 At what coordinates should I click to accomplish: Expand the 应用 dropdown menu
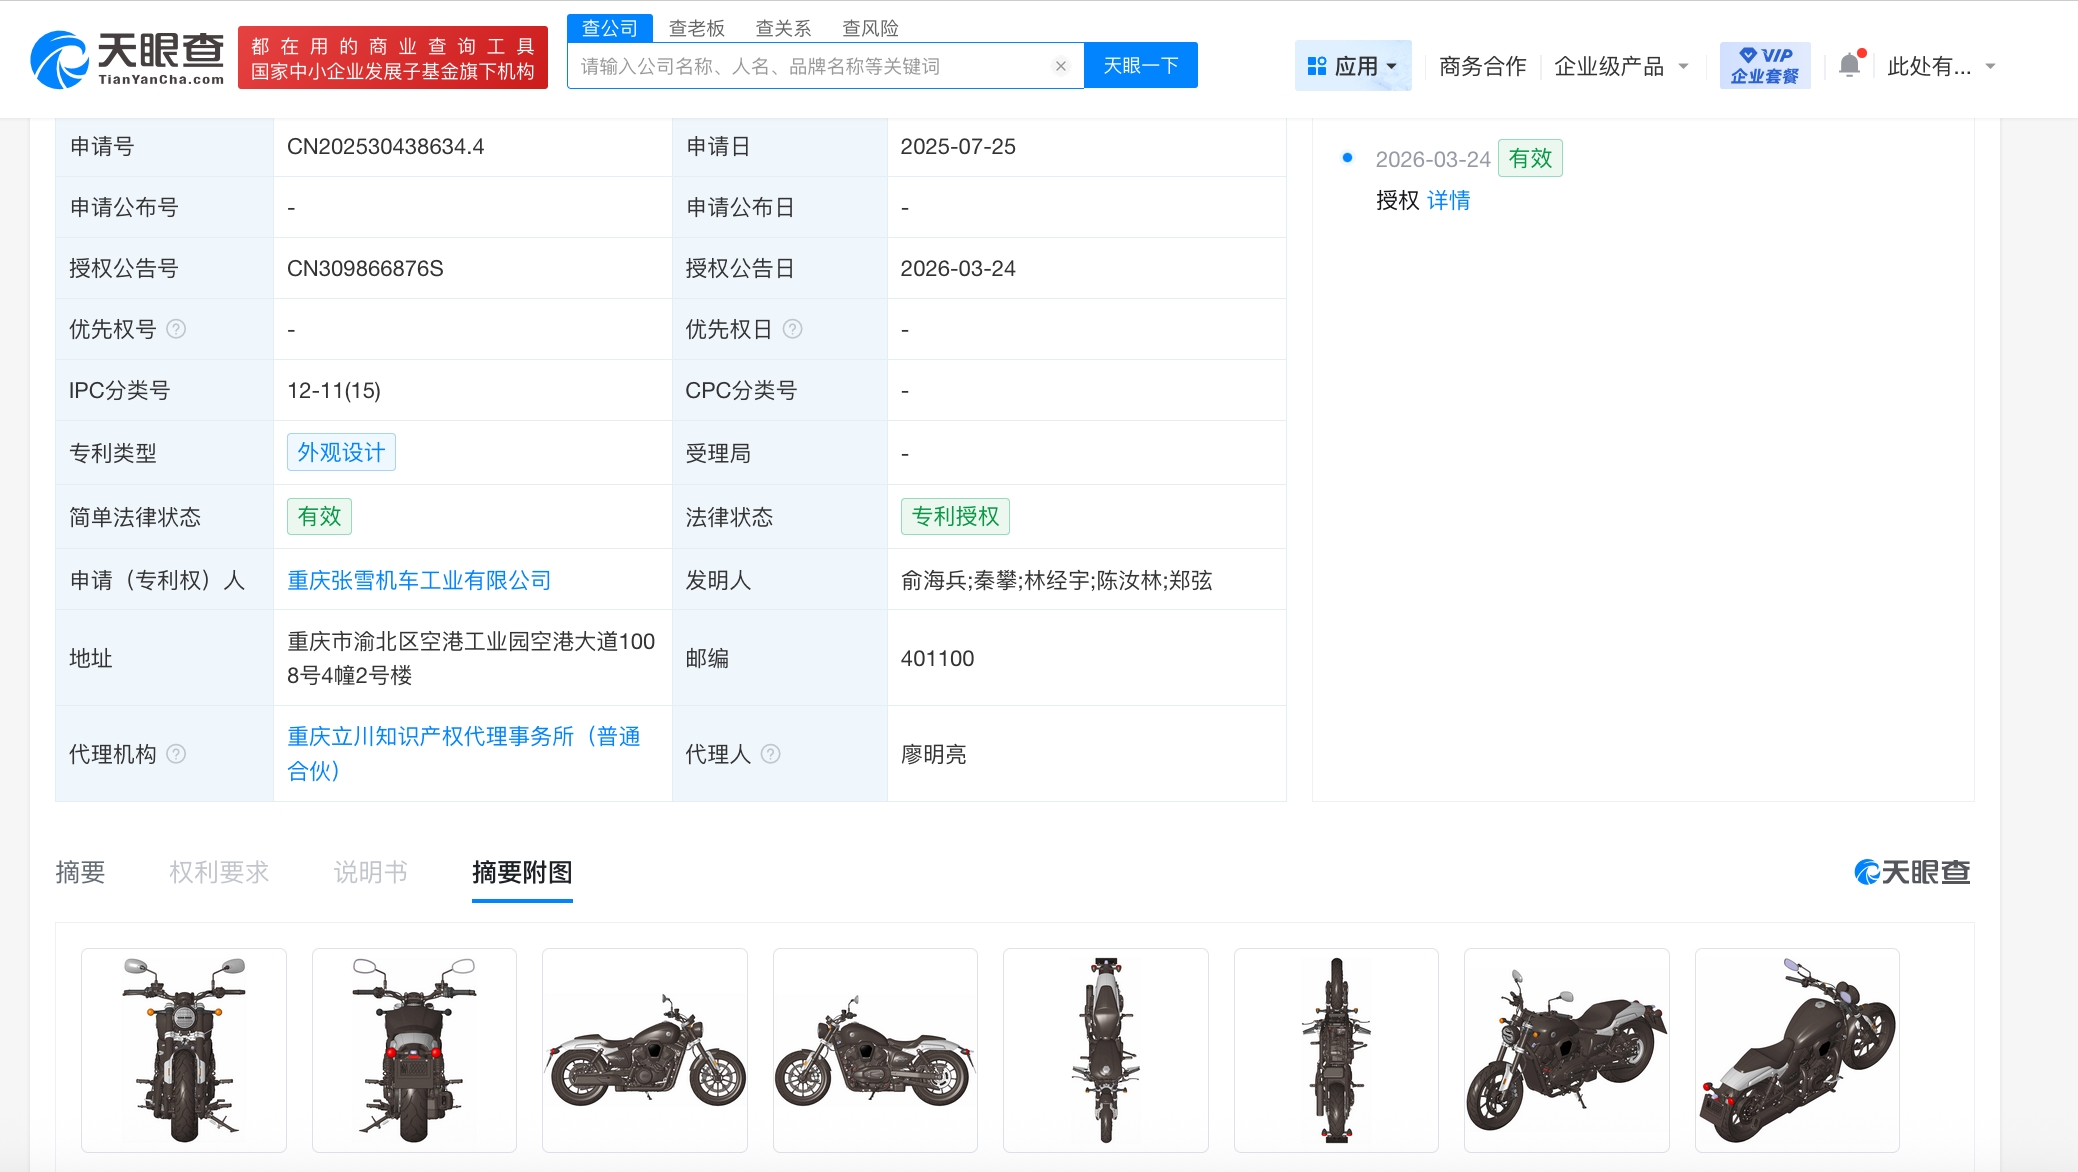tap(1352, 66)
